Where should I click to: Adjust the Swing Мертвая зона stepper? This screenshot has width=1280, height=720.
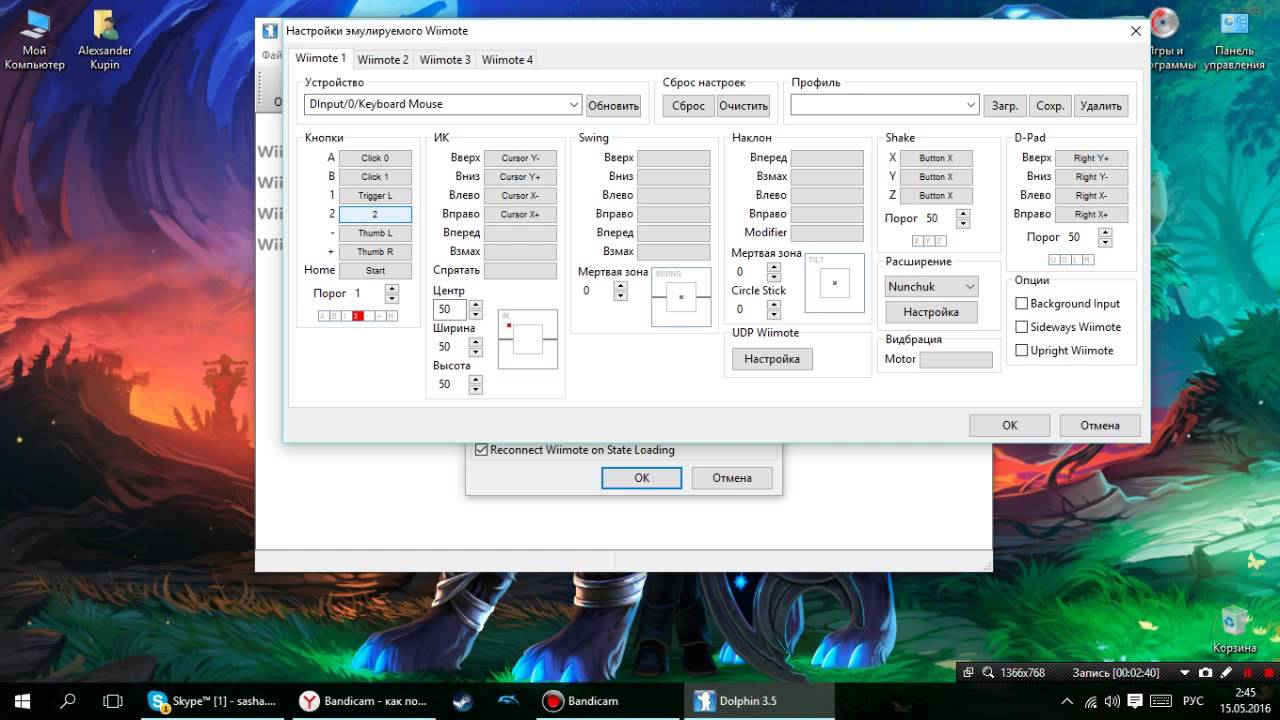coord(620,291)
